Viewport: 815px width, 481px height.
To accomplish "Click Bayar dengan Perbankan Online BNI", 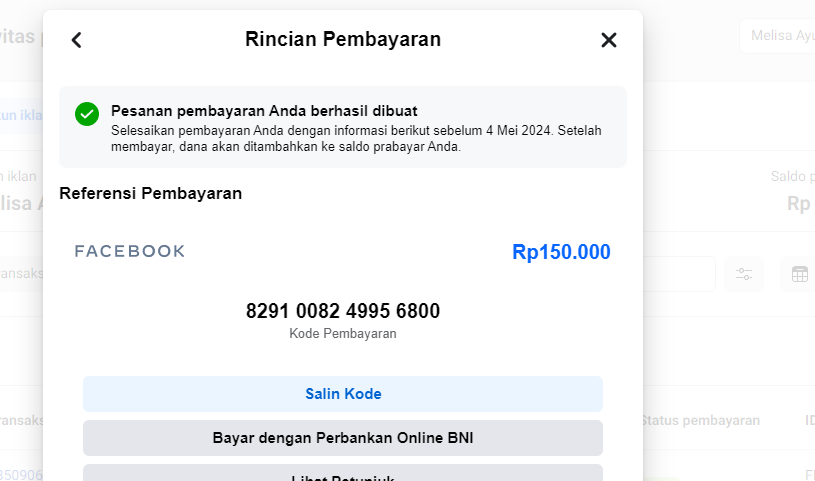I will [342, 438].
